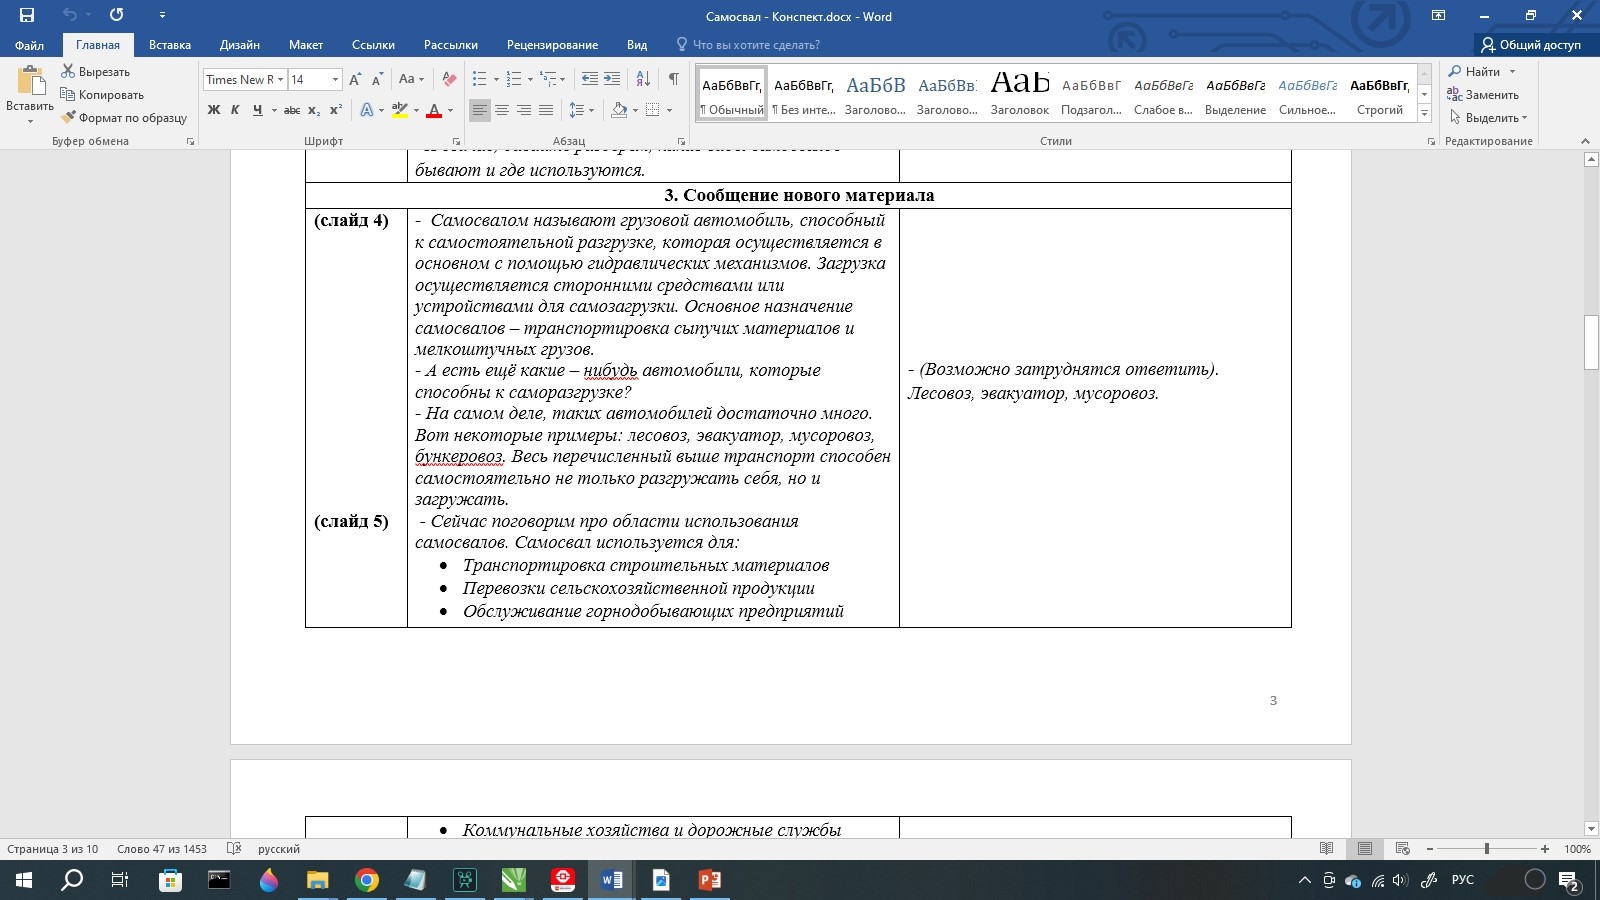1600x900 pixels.
Task: Click the Clear All Formatting icon
Action: 449,80
